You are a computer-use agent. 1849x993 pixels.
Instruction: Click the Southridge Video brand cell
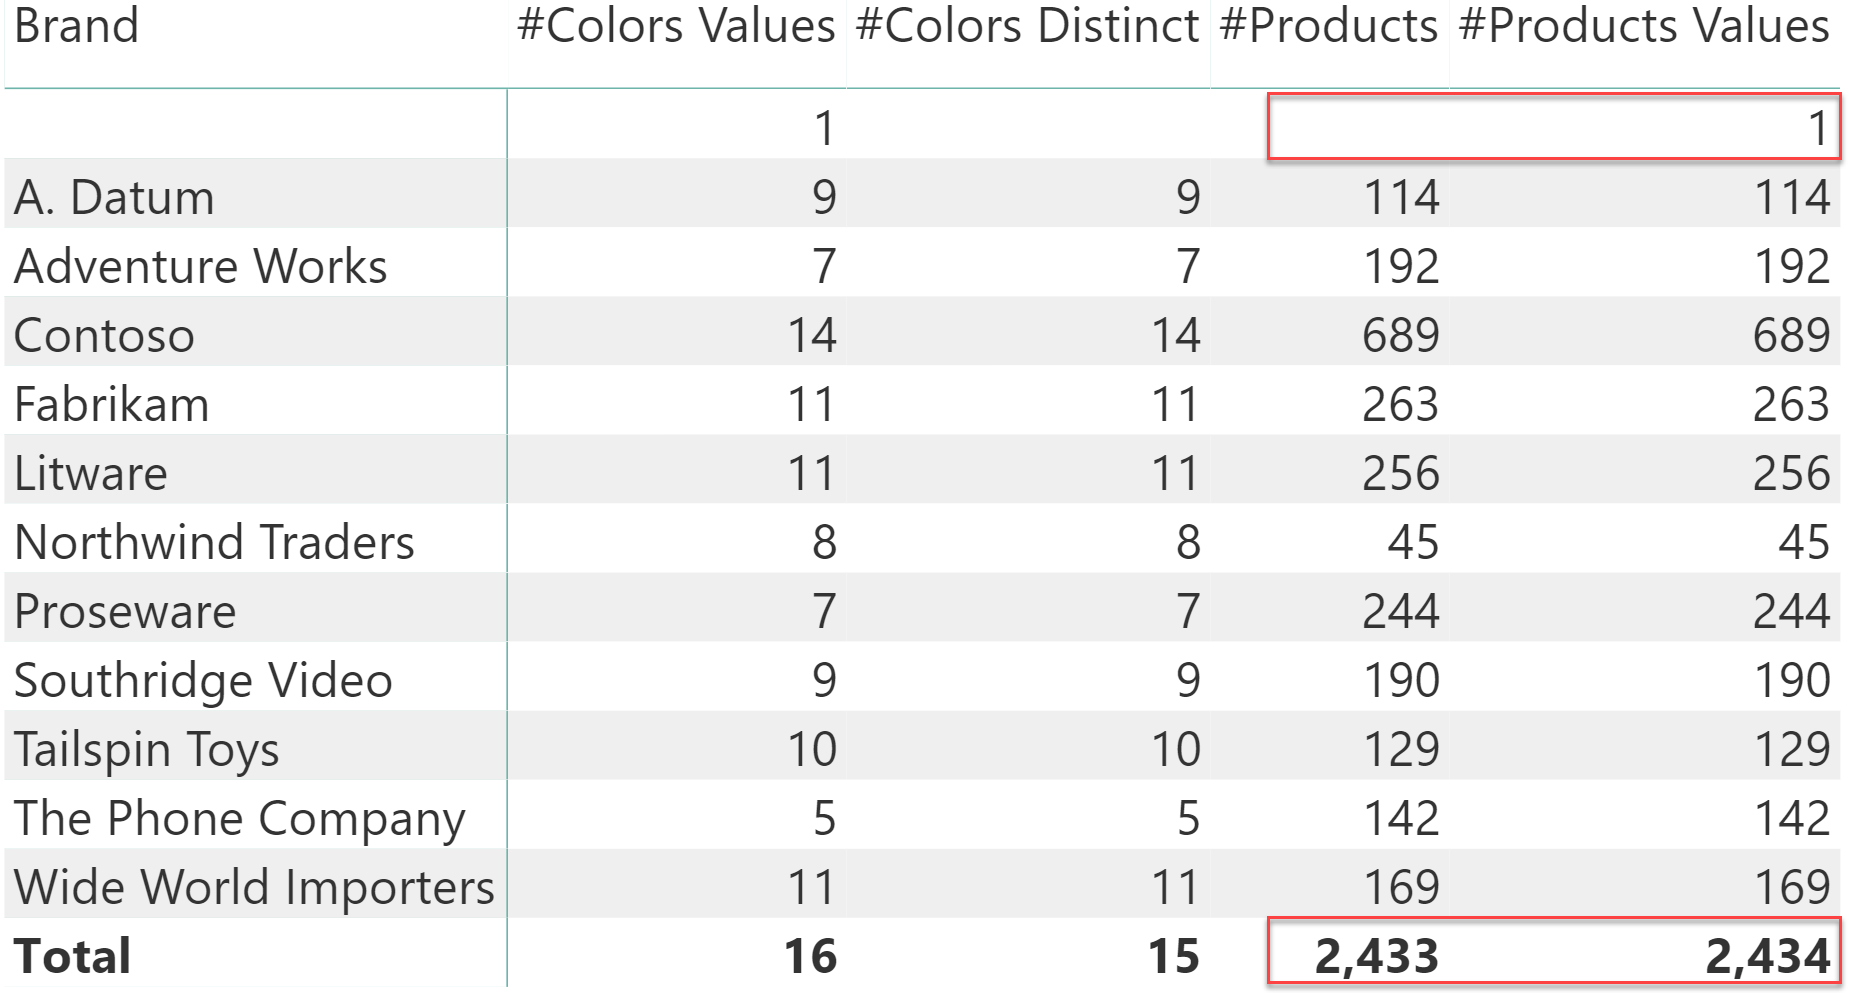[203, 680]
